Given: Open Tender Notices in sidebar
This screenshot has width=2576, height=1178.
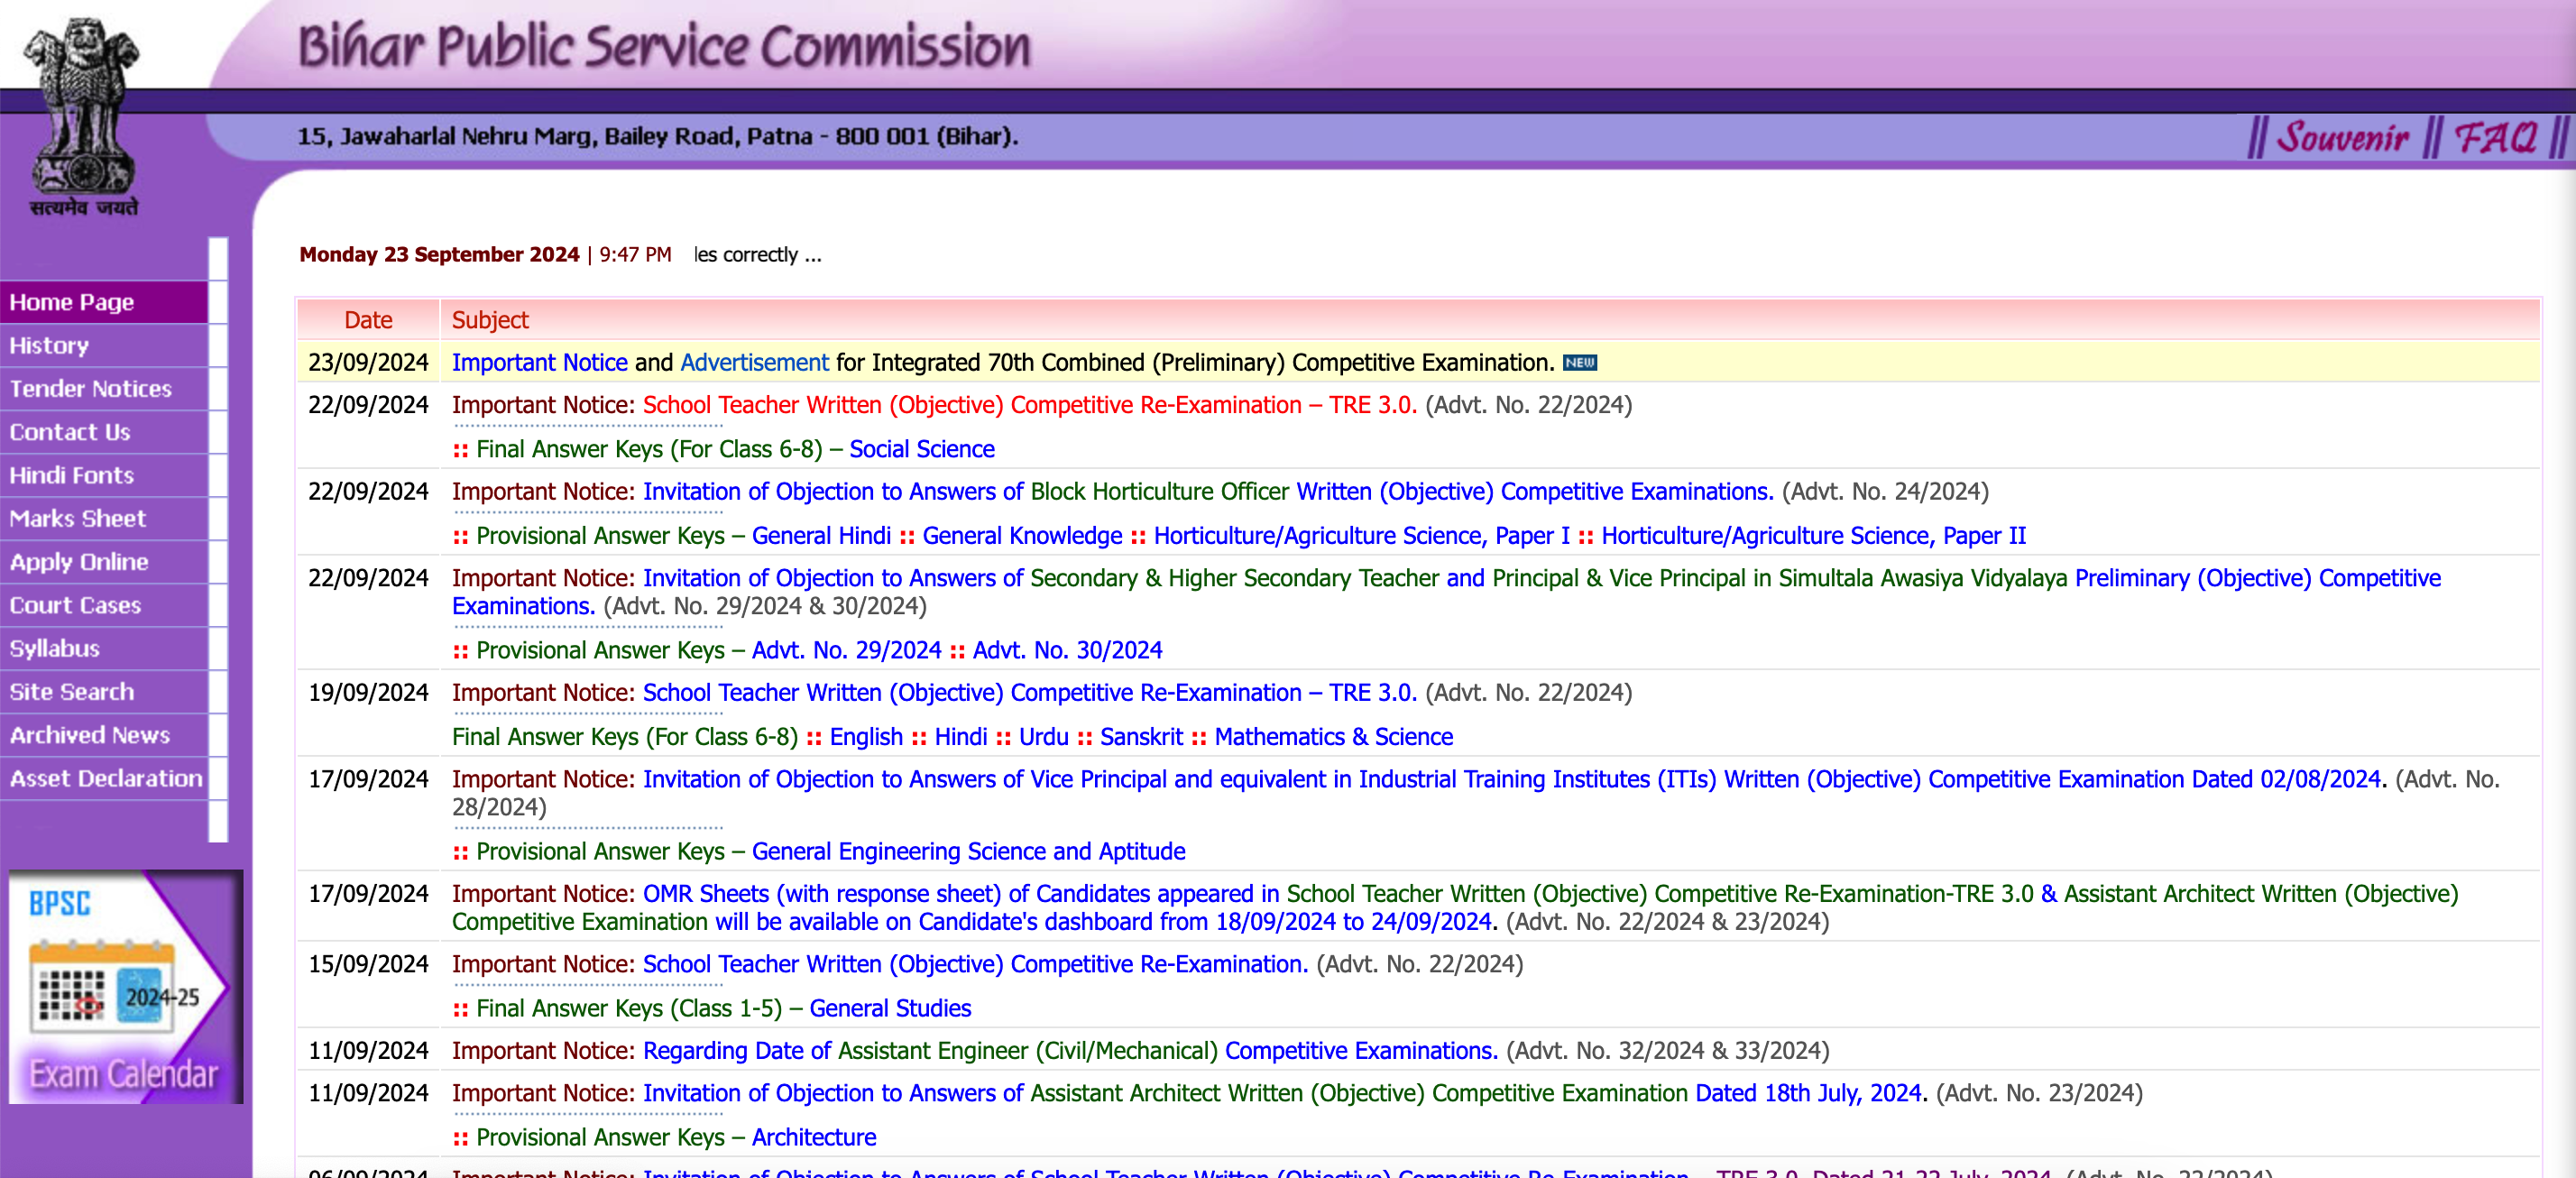Looking at the screenshot, I should point(104,388).
